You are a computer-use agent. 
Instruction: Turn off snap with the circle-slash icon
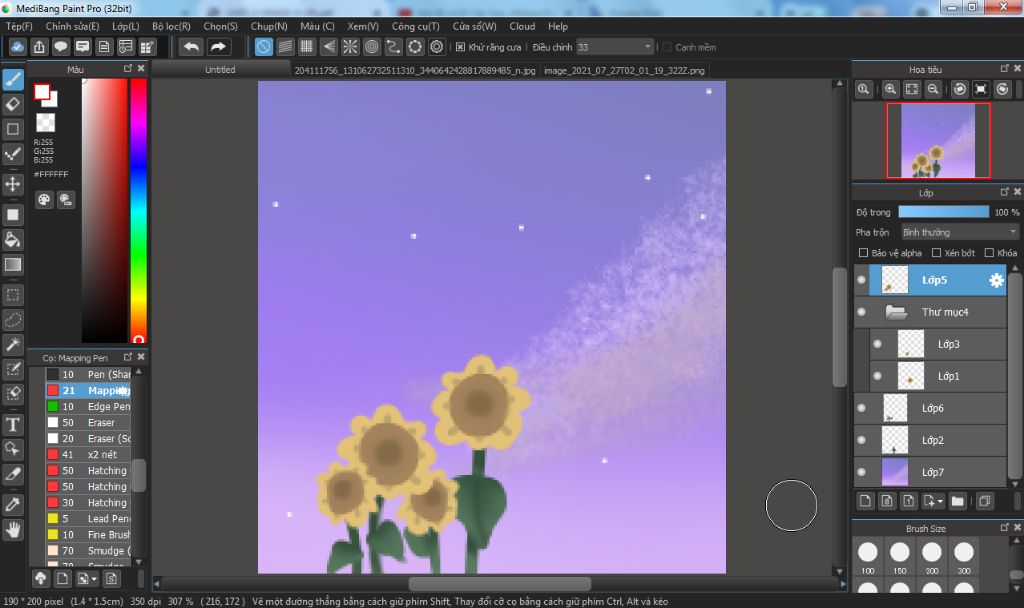(x=264, y=47)
